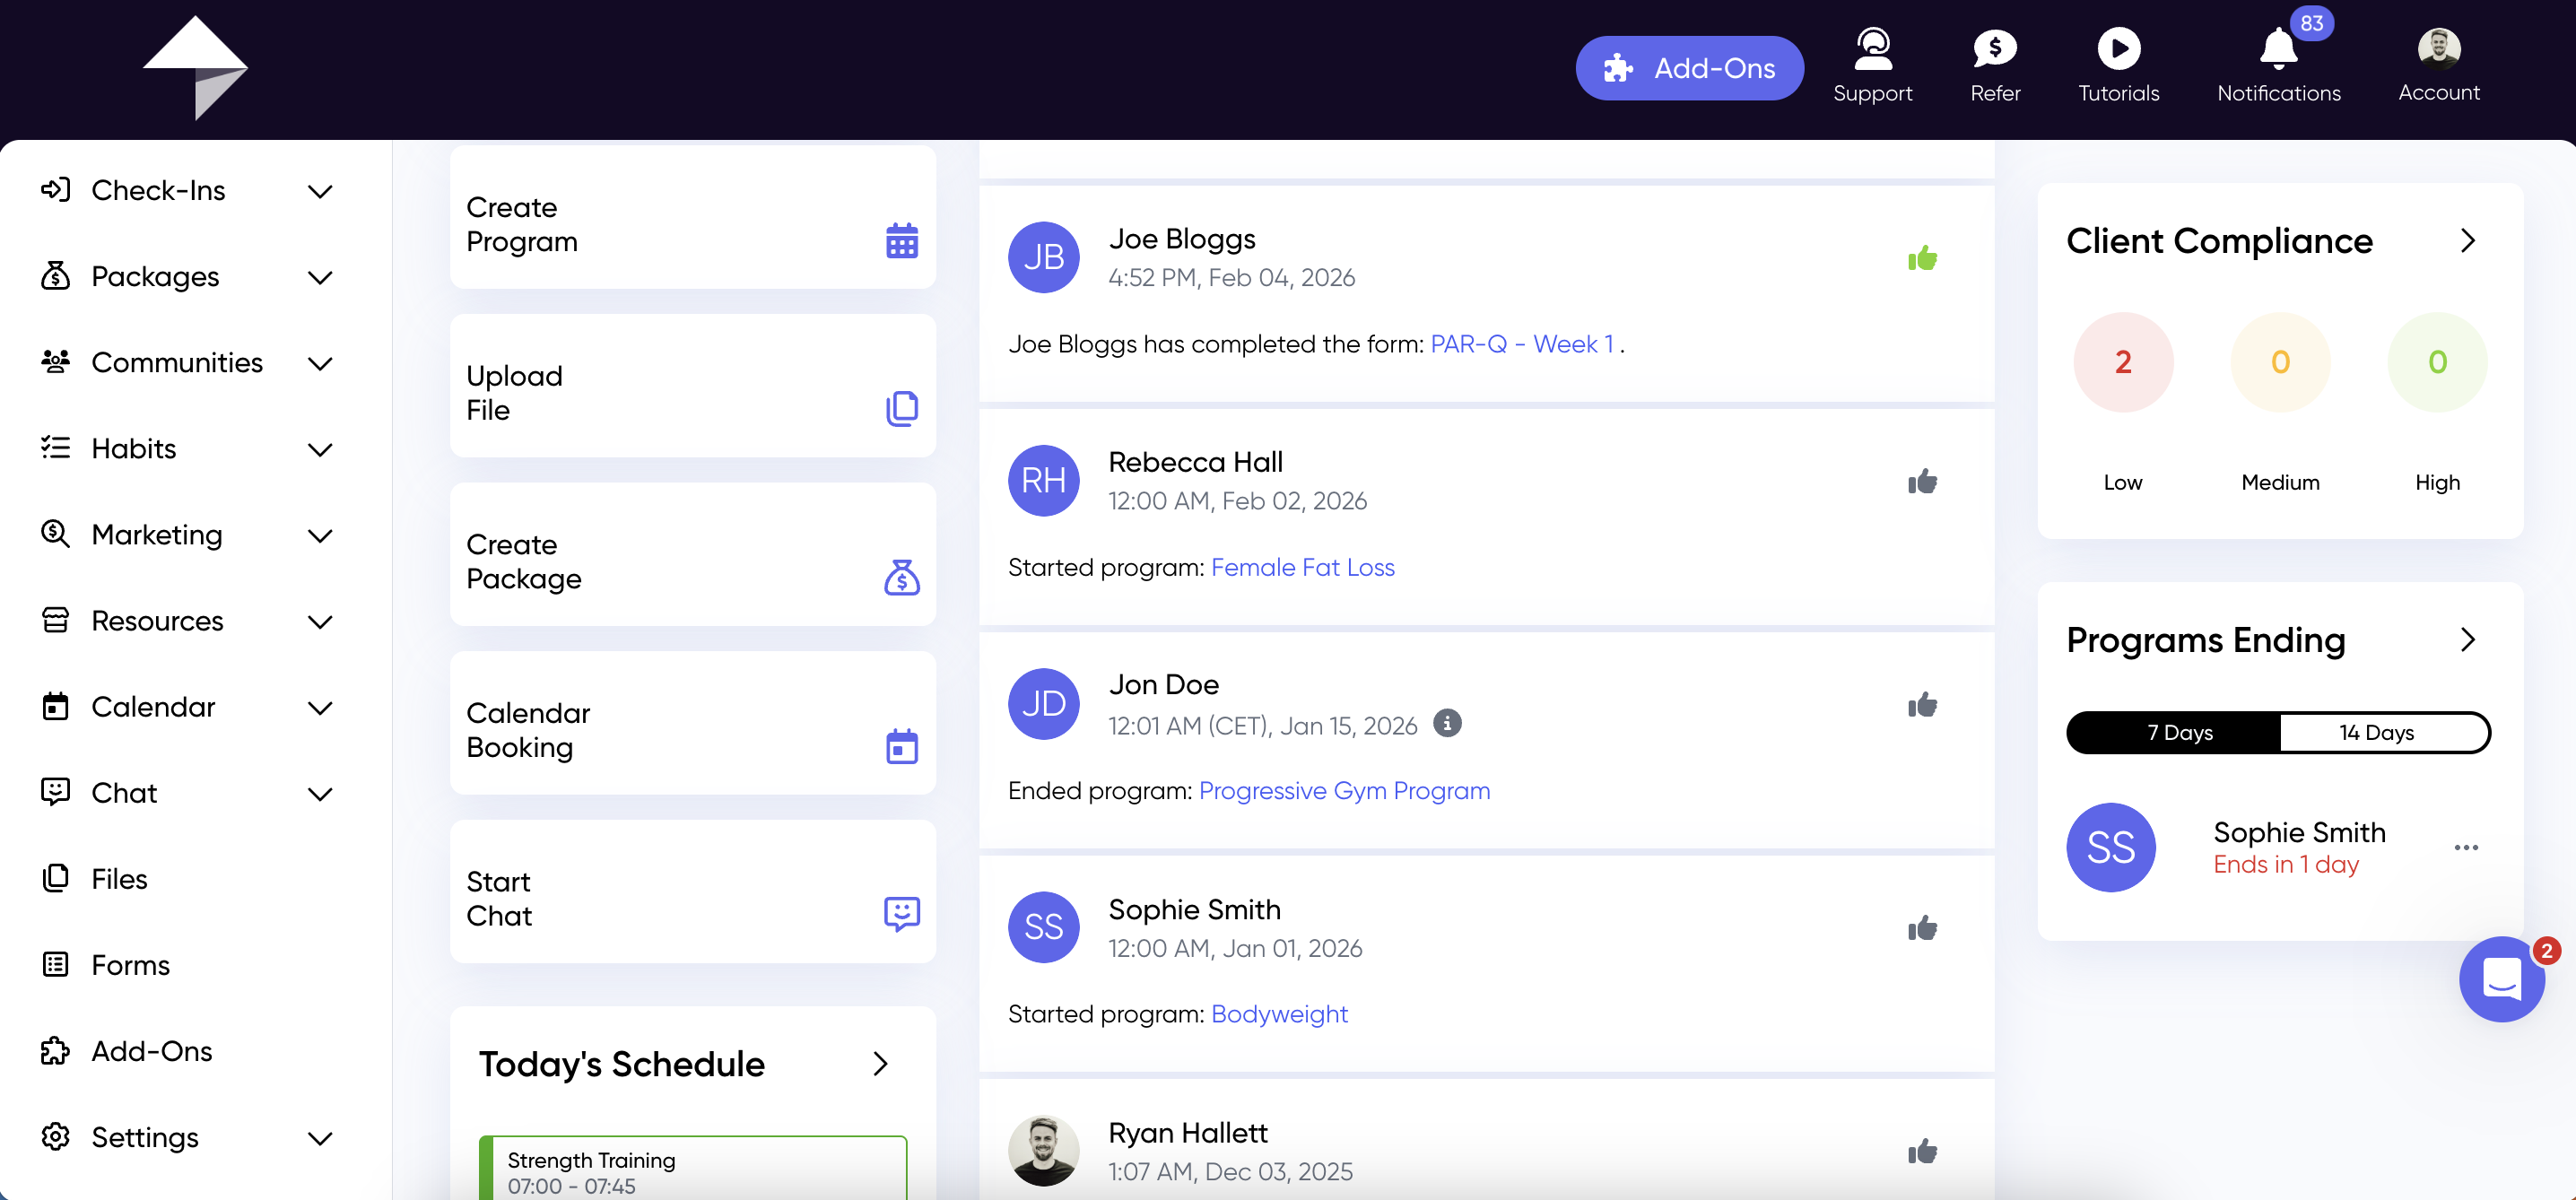Click Ryan Hallett's profile photo

pyautogui.click(x=1043, y=1150)
